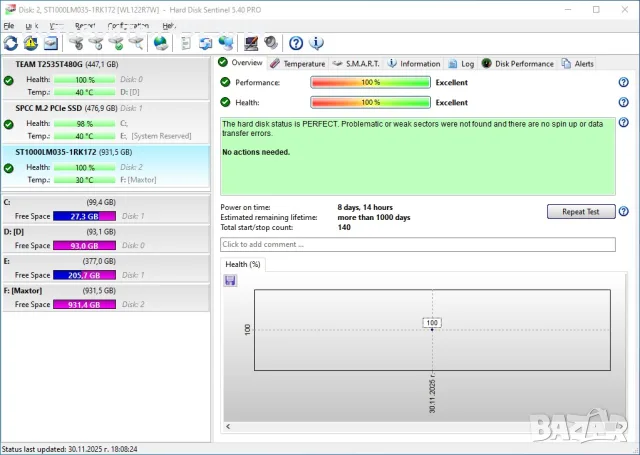Click the 98 % health bar of SPCC SSD
Image resolution: width=640 pixels, height=455 pixels.
click(x=84, y=124)
